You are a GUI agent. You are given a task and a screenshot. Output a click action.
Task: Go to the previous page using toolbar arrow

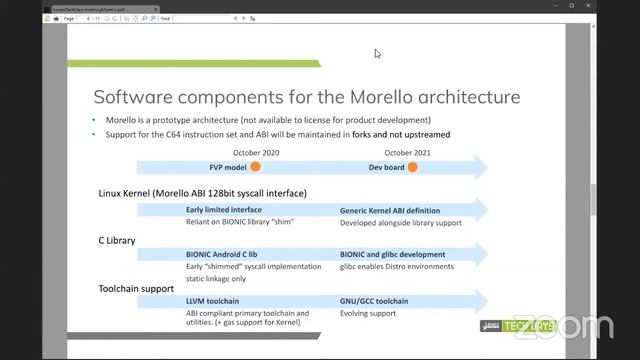(x=107, y=18)
